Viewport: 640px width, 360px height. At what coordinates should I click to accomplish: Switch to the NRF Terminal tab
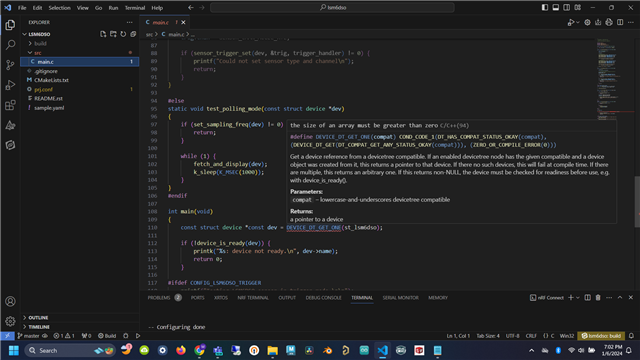coord(253,298)
